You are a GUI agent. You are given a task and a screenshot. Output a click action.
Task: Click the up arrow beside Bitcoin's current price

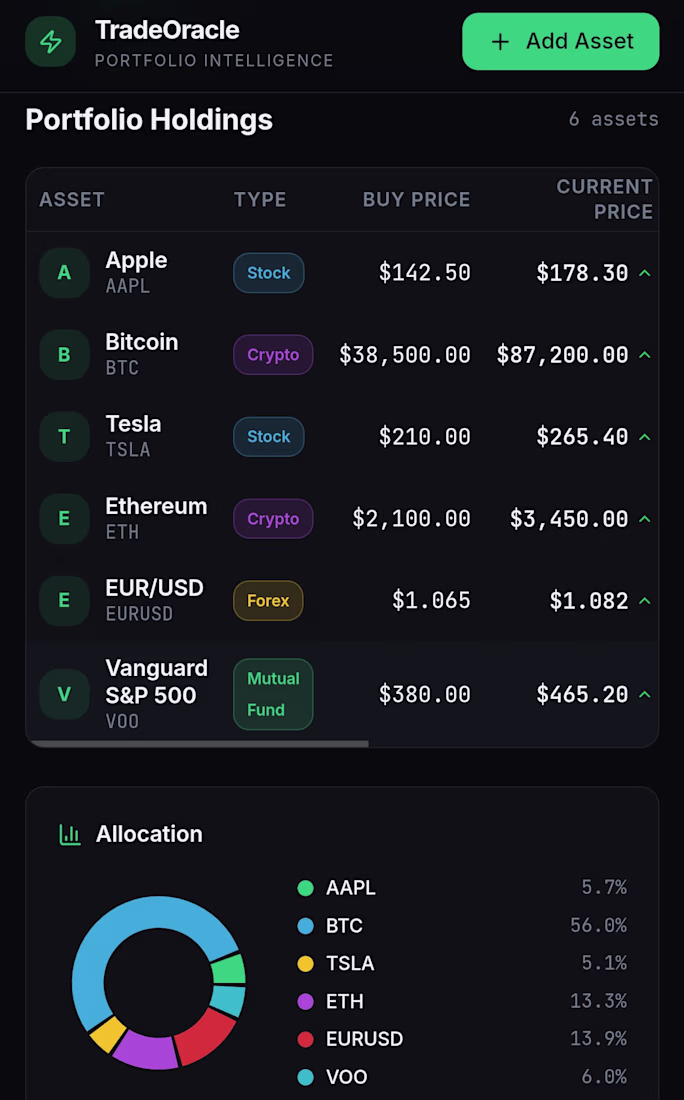[x=645, y=355]
